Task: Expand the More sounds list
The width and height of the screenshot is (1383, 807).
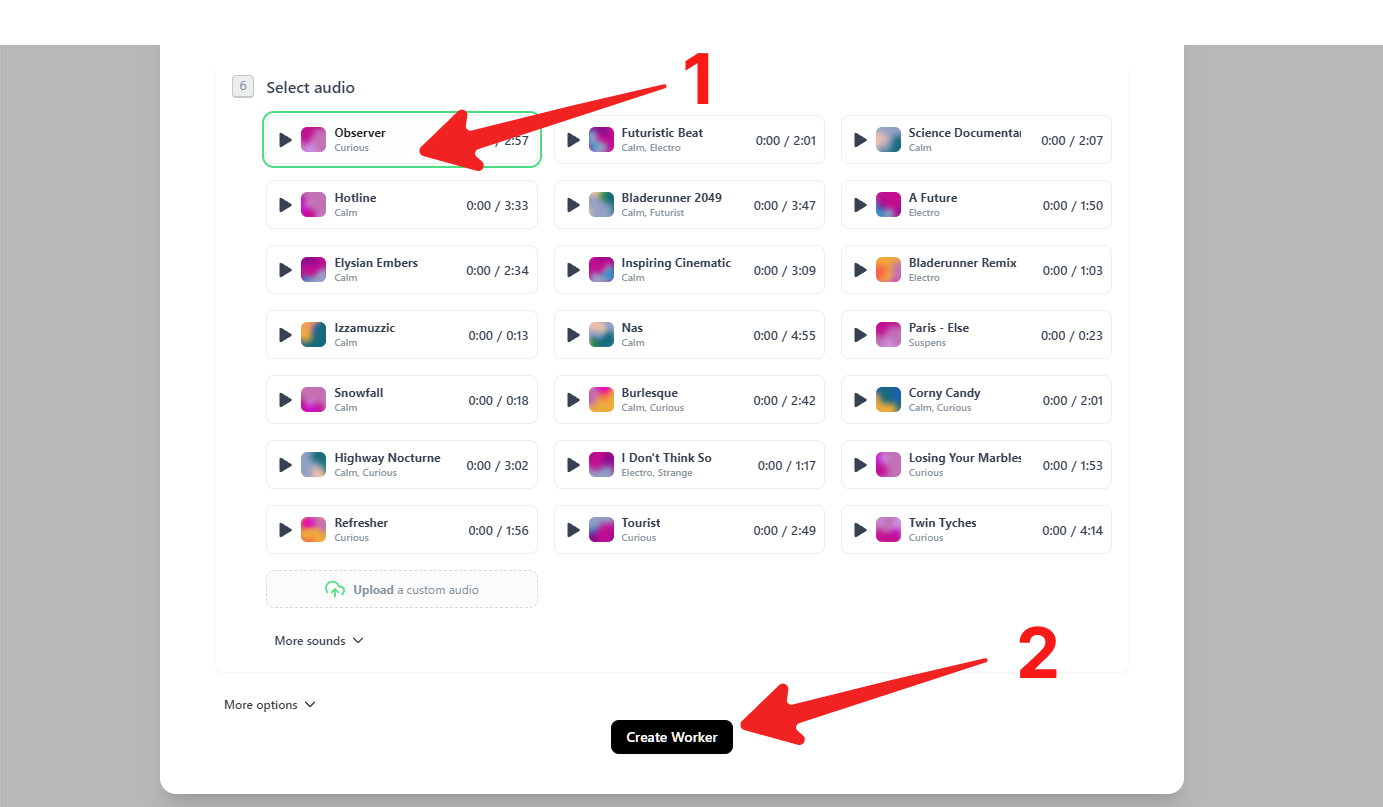Action: 318,641
